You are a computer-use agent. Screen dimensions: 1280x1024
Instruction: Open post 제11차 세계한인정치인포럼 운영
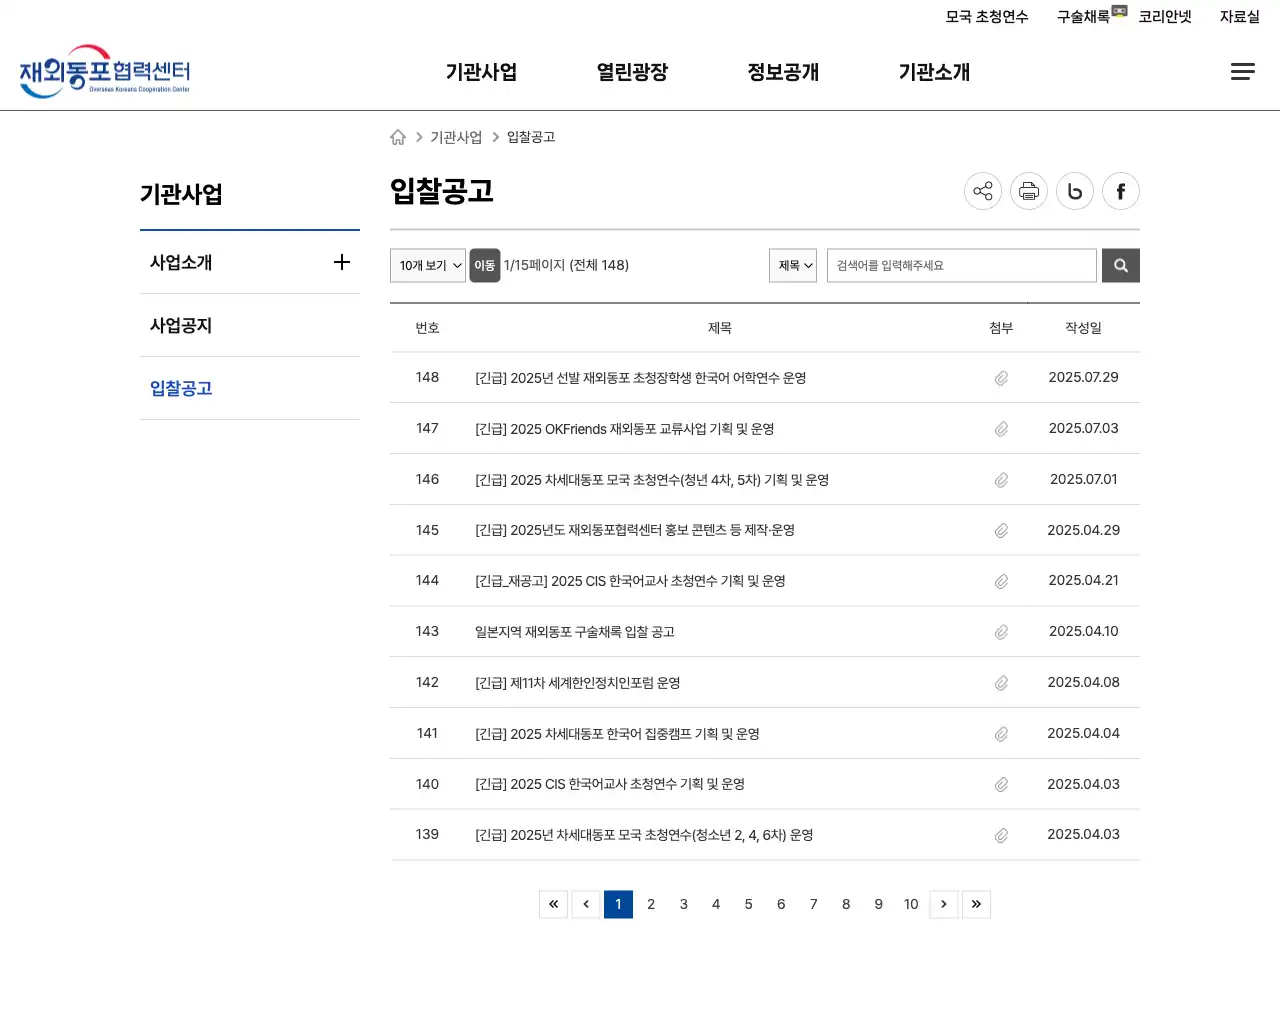[578, 683]
